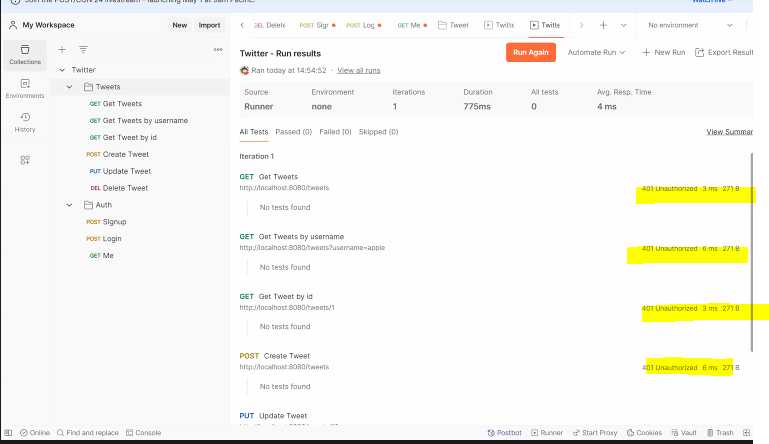This screenshot has height=444, width=769.
Task: Open the Environments sidebar panel
Action: [x=25, y=89]
